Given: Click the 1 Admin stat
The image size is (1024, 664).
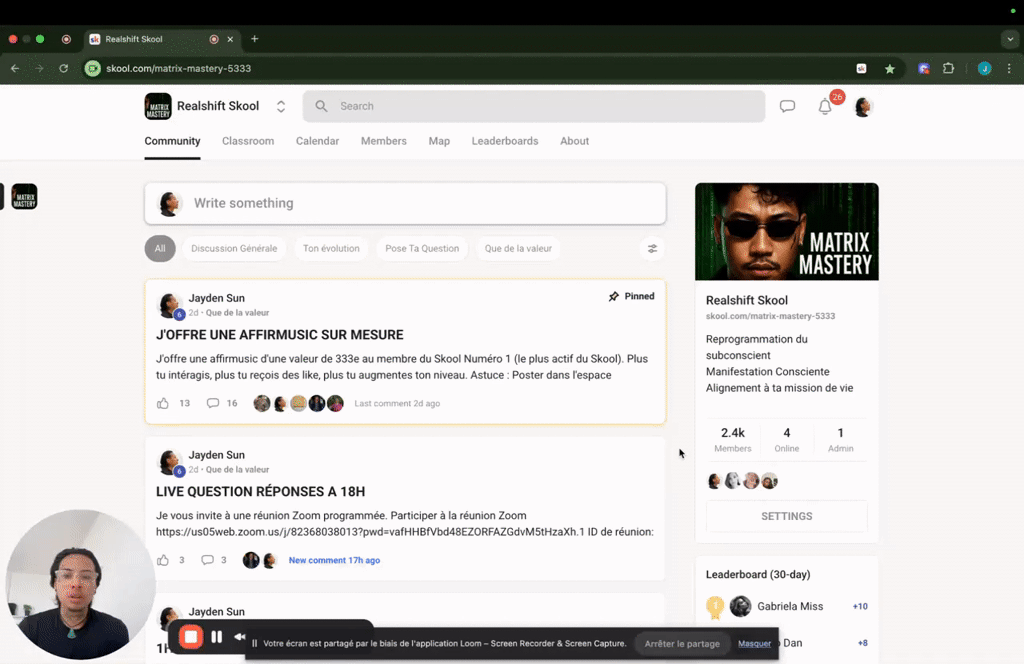Looking at the screenshot, I should point(840,439).
